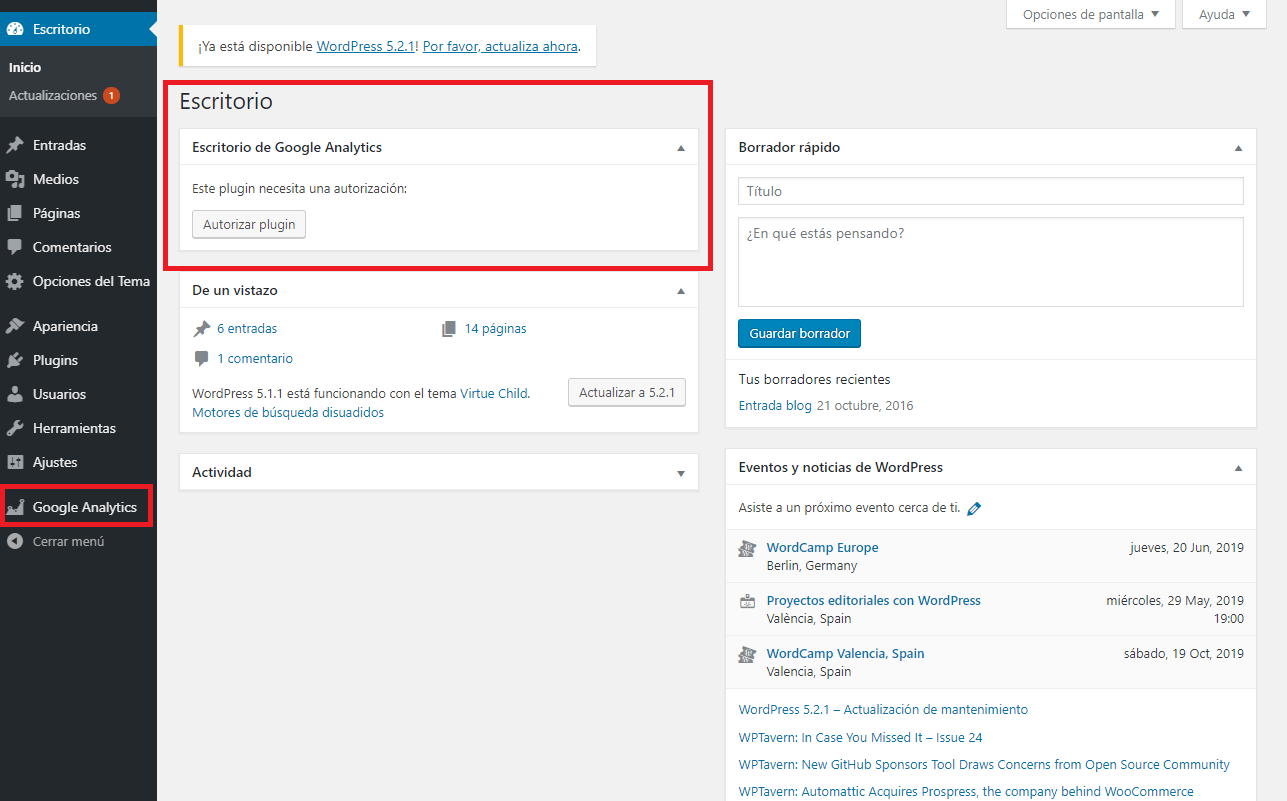This screenshot has height=801, width=1287.
Task: Expand the Actividad widget
Action: 681,473
